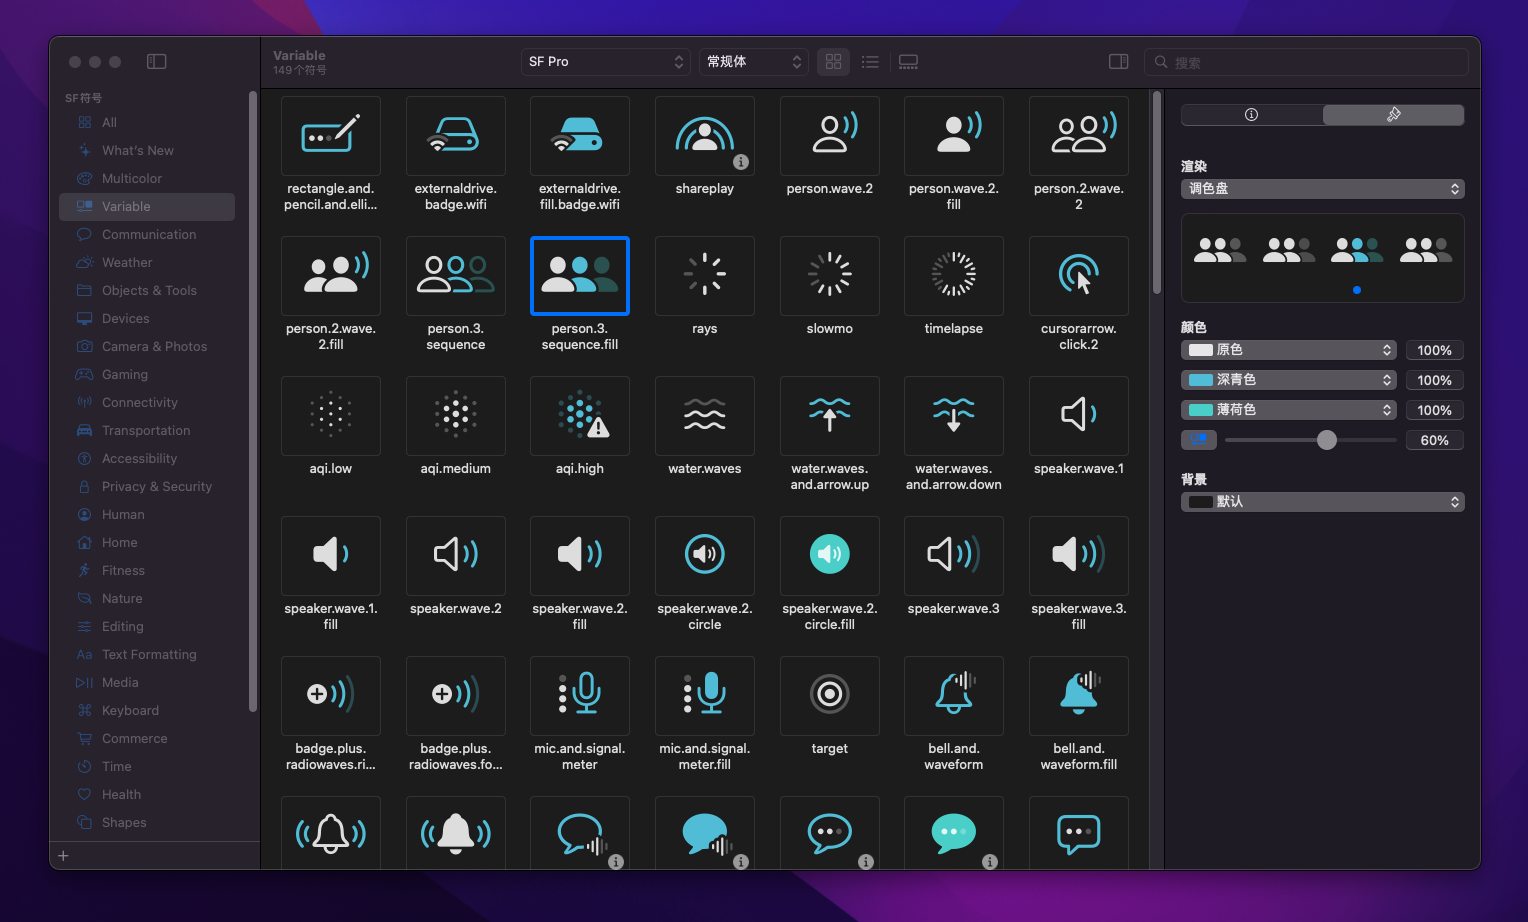
Task: Pick the person.3.sequence symbol
Action: coord(455,276)
